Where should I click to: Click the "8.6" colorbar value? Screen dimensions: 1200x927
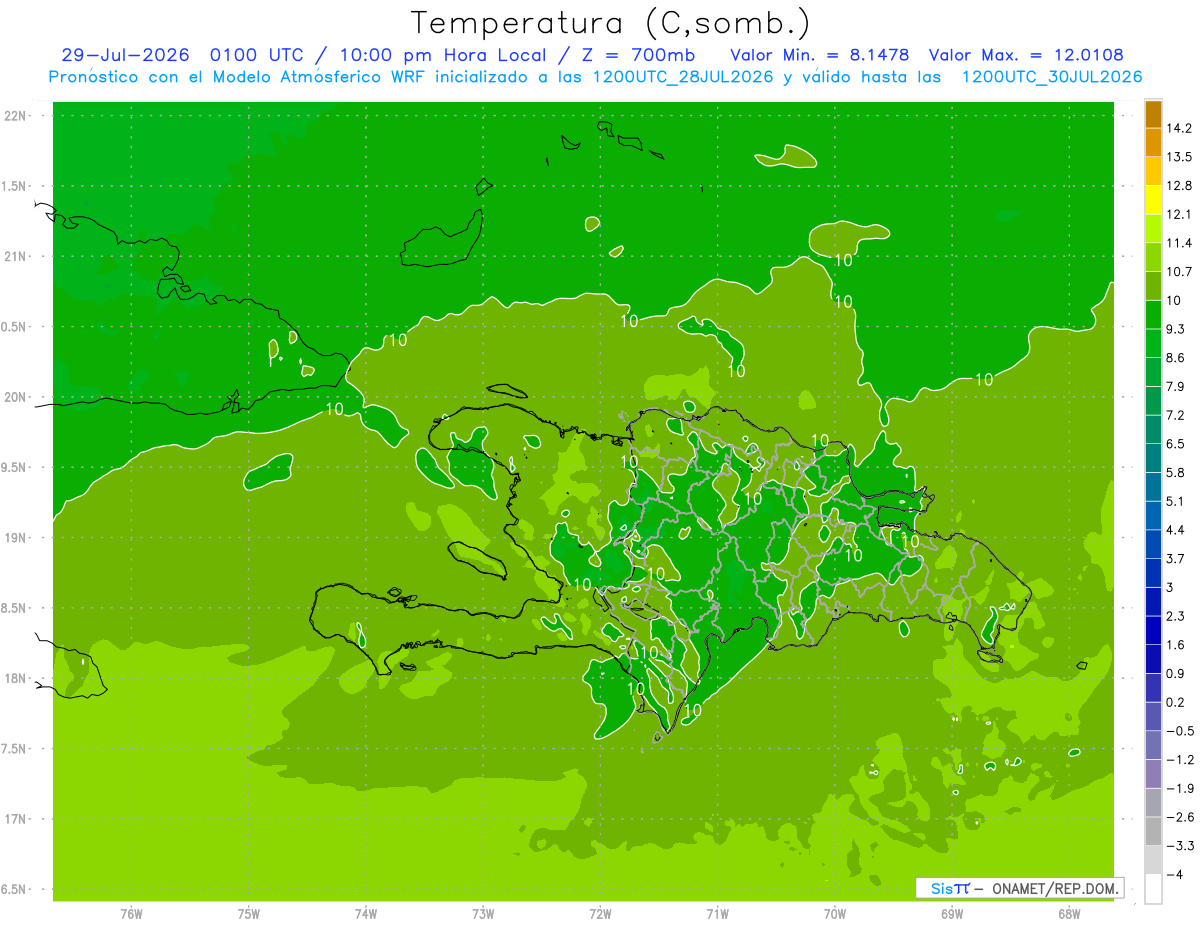coord(1176,358)
